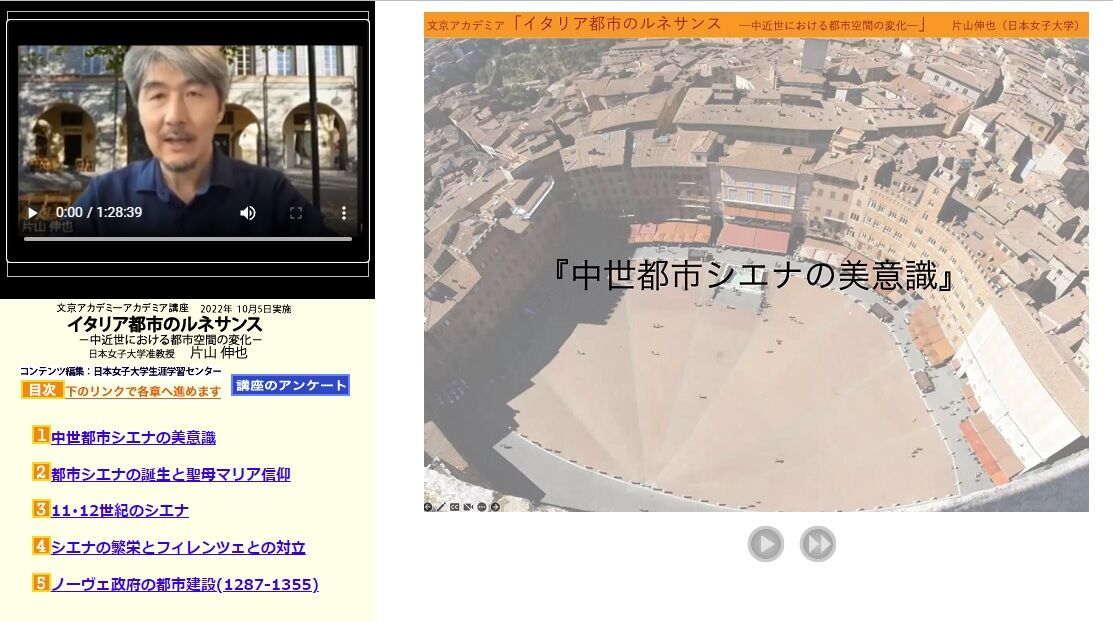Toggle the camera-off icon on slide
Image resolution: width=1113 pixels, height=622 pixels.
(468, 507)
